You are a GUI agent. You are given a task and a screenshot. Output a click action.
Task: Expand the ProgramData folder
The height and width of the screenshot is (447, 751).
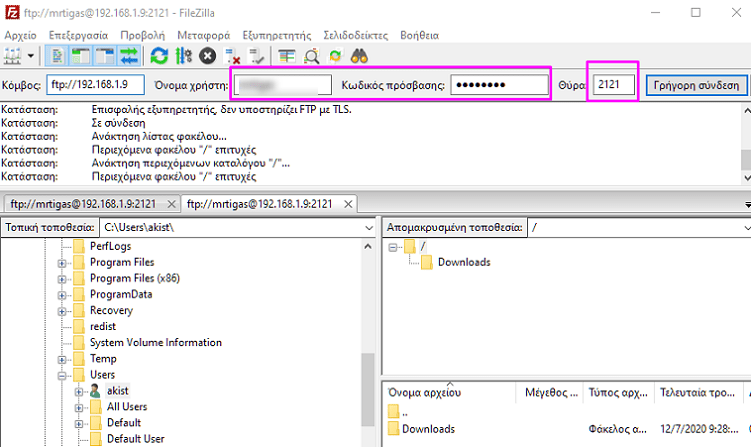(62, 295)
